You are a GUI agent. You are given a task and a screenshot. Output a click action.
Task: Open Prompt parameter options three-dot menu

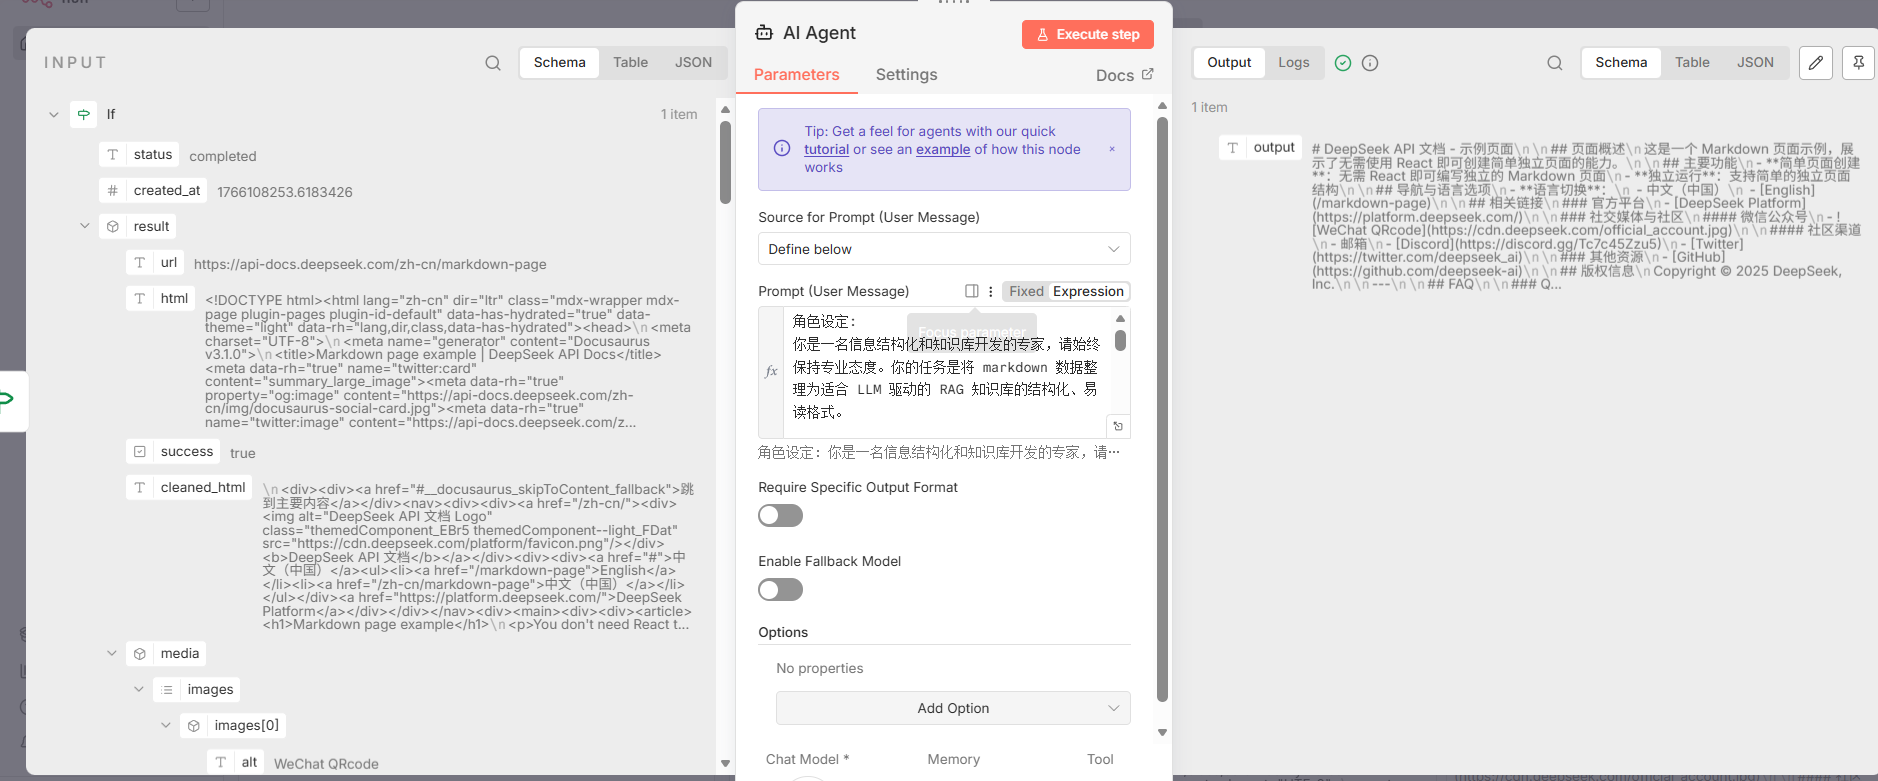coord(991,291)
